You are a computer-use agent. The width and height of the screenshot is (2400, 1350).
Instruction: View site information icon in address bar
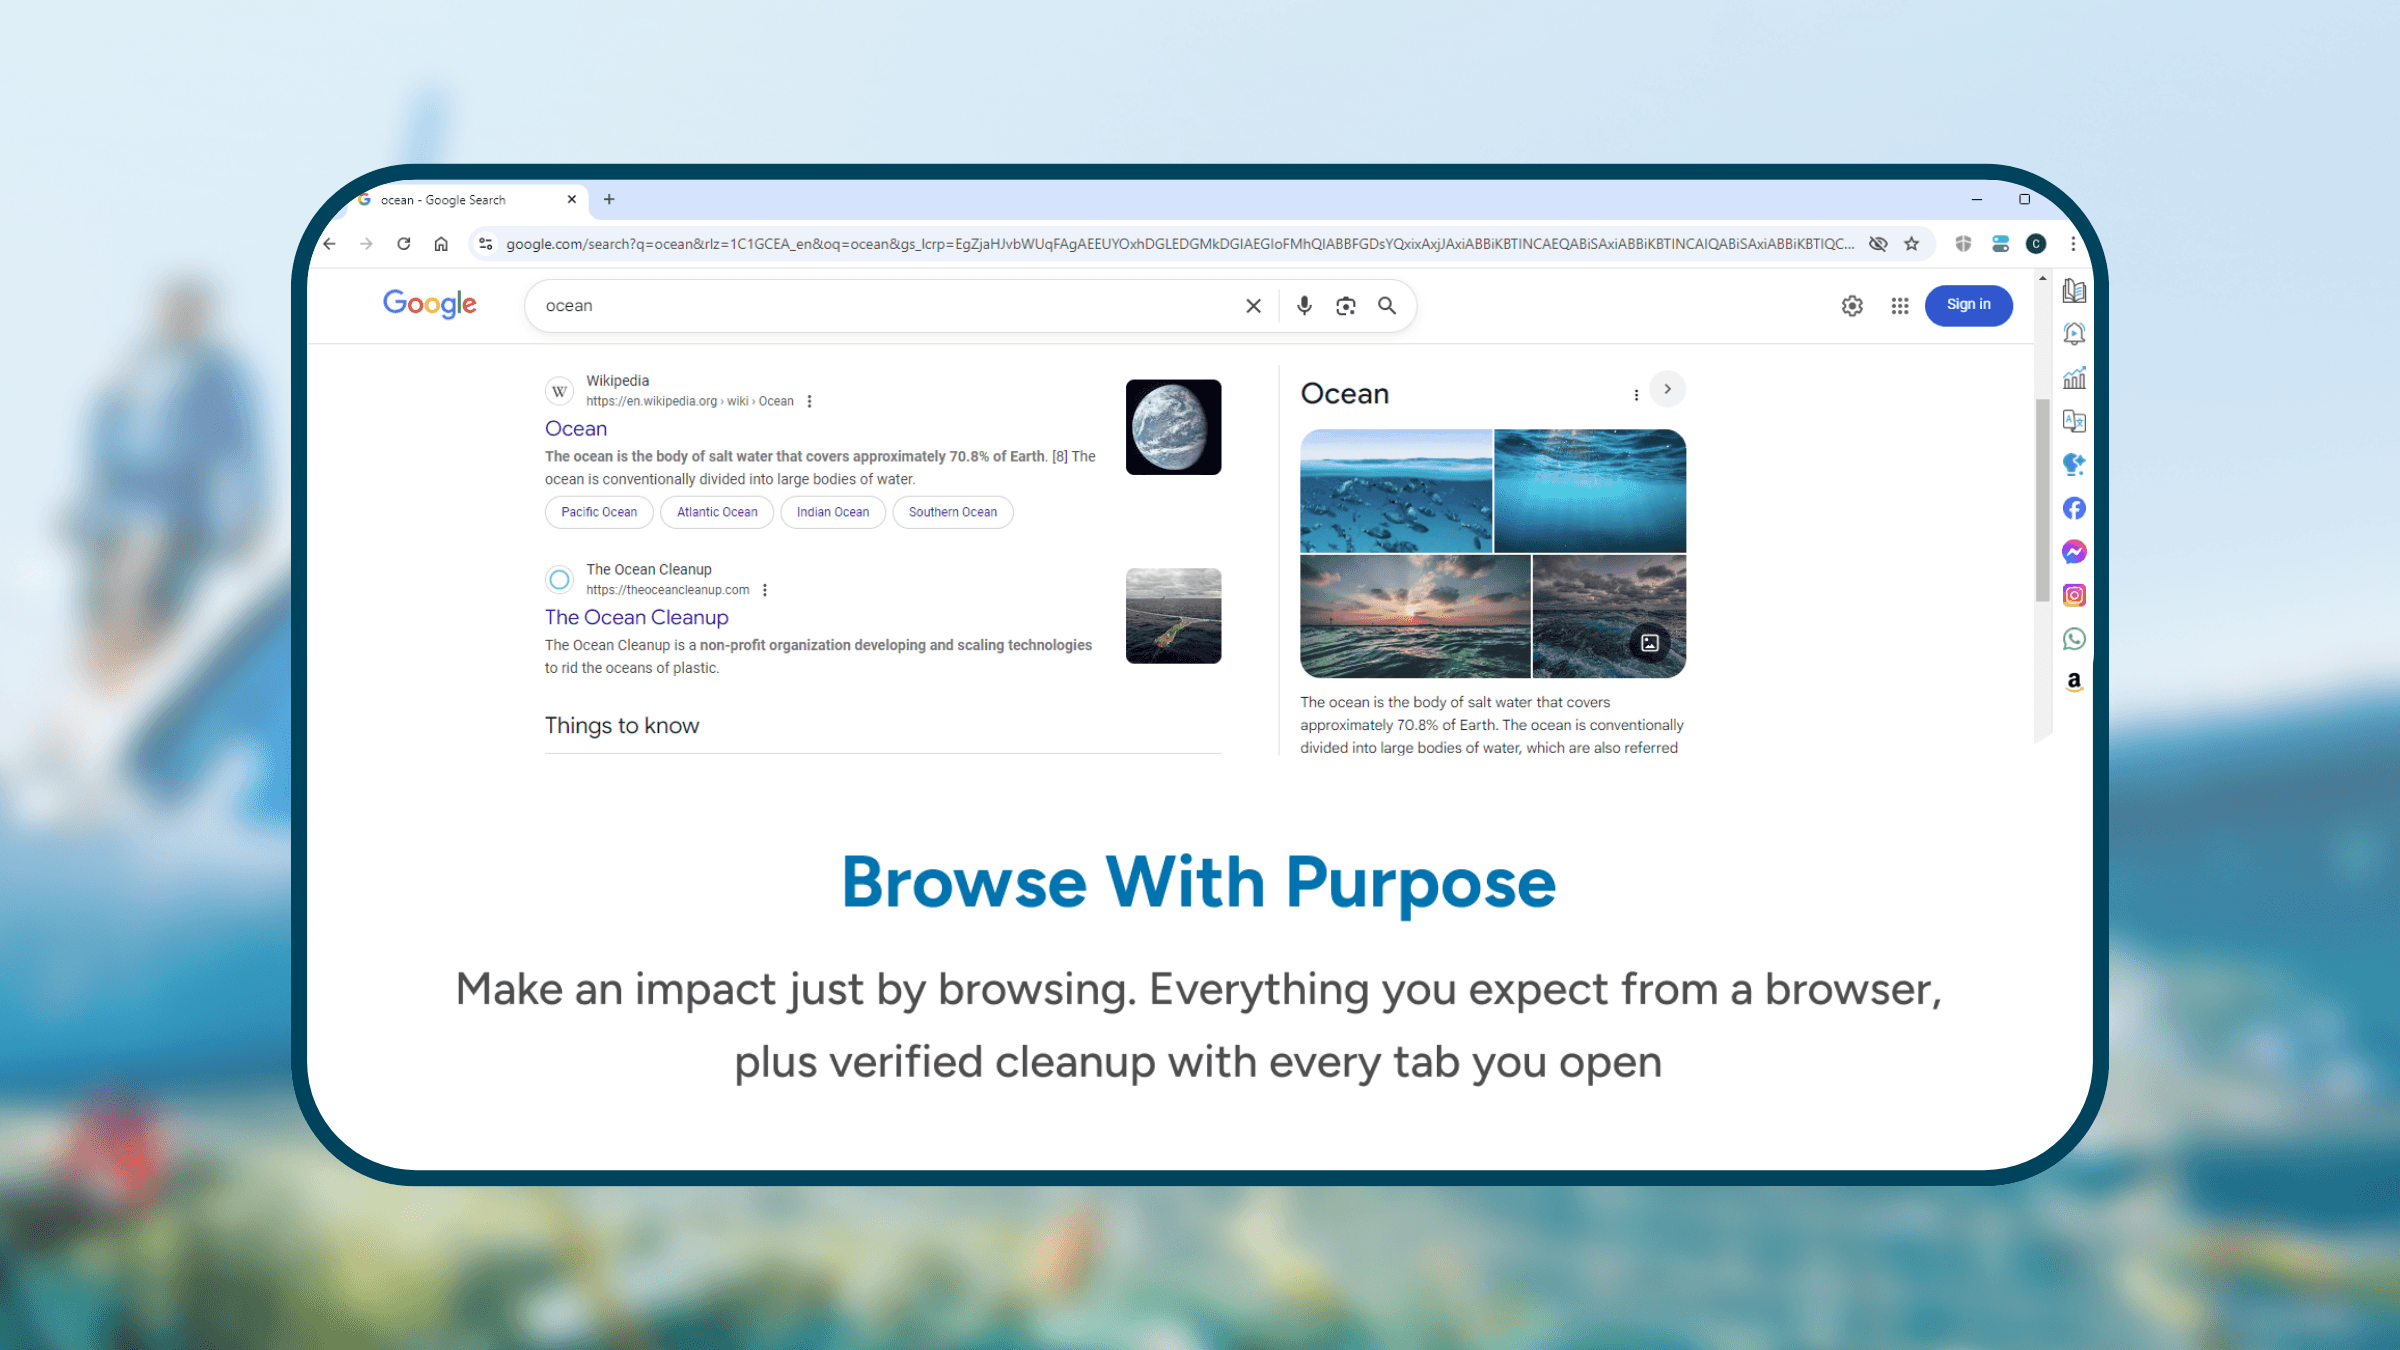[485, 244]
